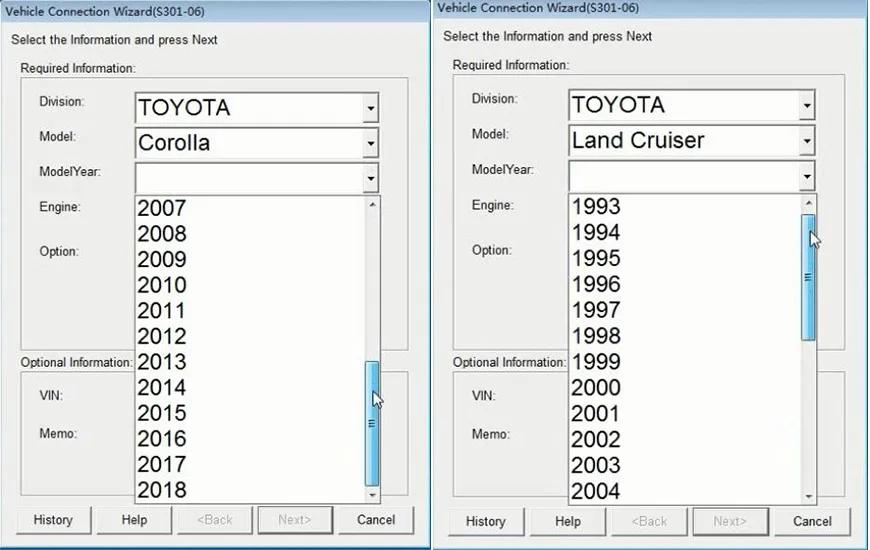Click the scroll-up arrow in Land Cruiser year list
The width and height of the screenshot is (870, 550).
[x=808, y=203]
